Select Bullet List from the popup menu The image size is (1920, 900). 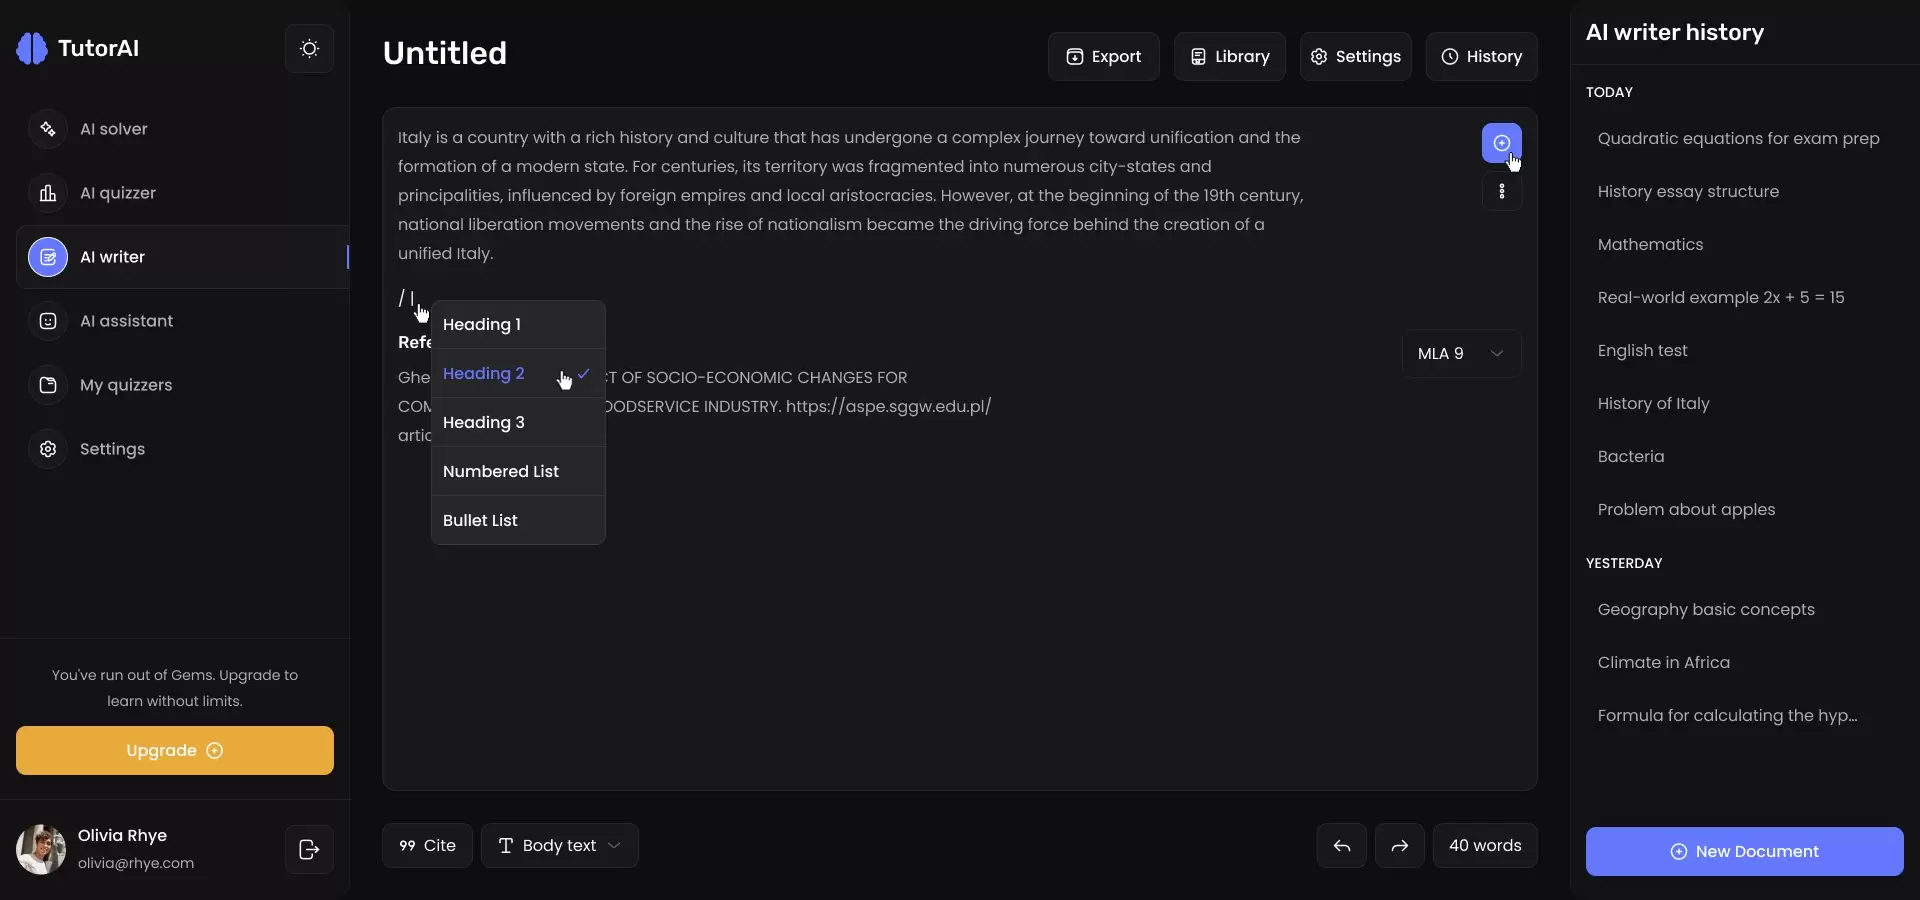(x=480, y=521)
